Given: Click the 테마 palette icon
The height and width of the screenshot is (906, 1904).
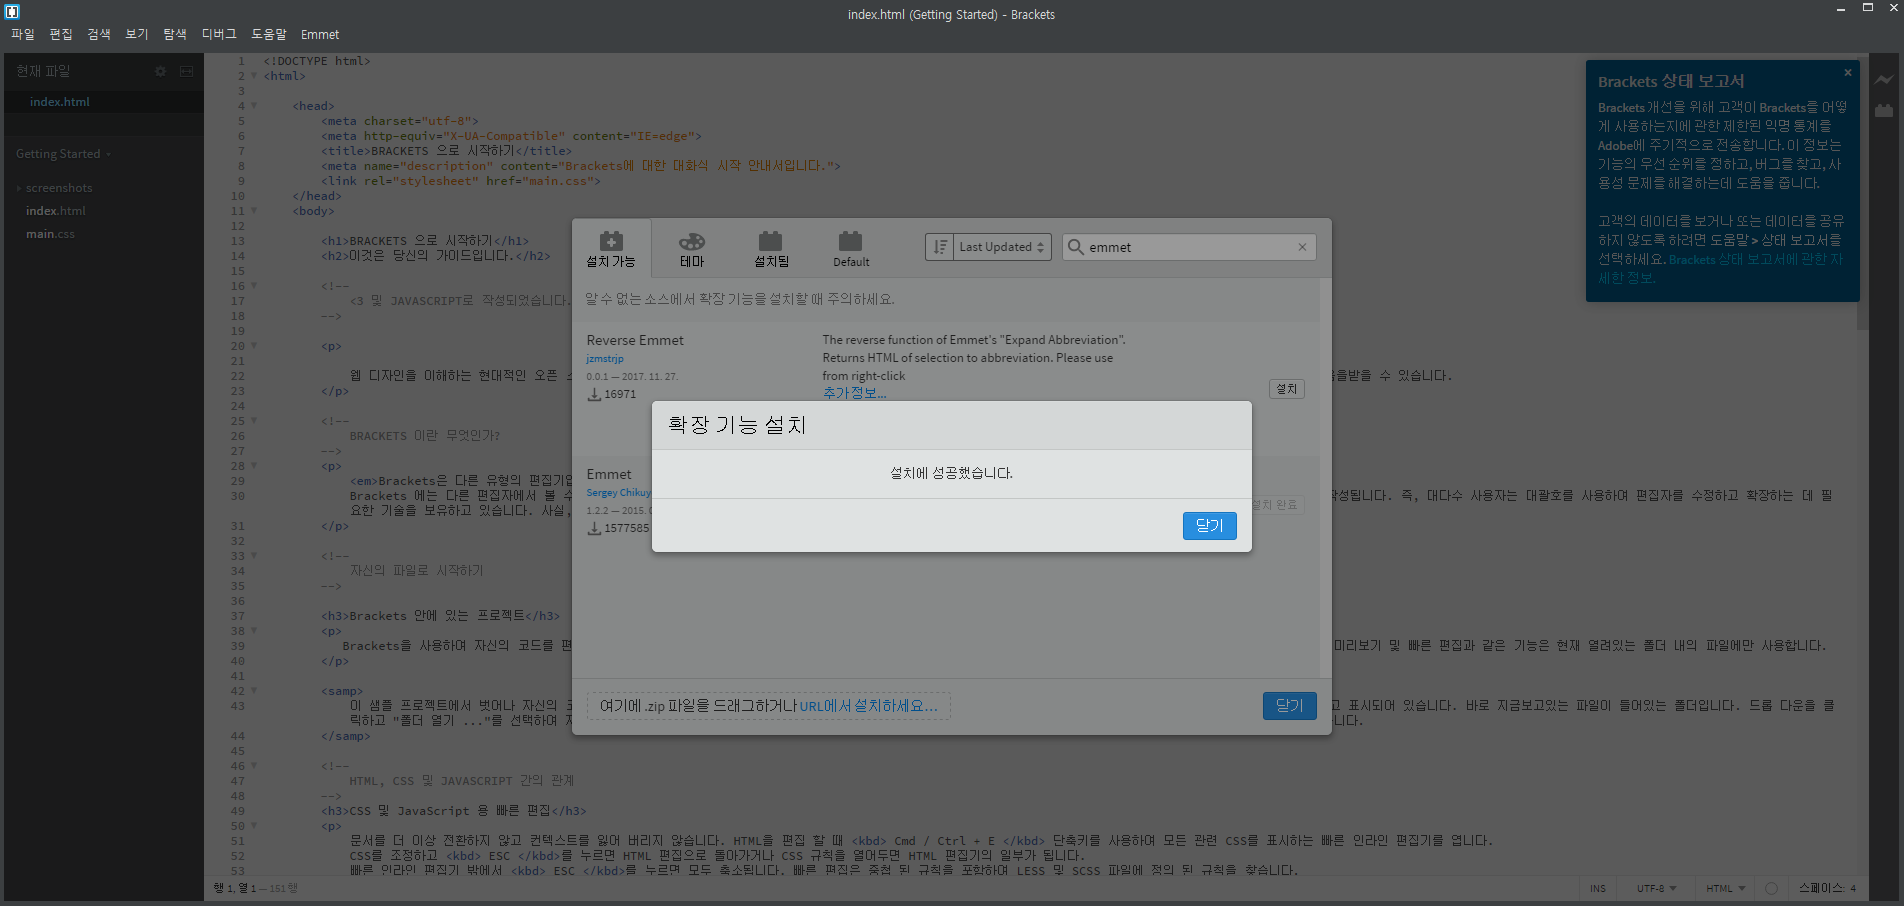Looking at the screenshot, I should click(692, 242).
